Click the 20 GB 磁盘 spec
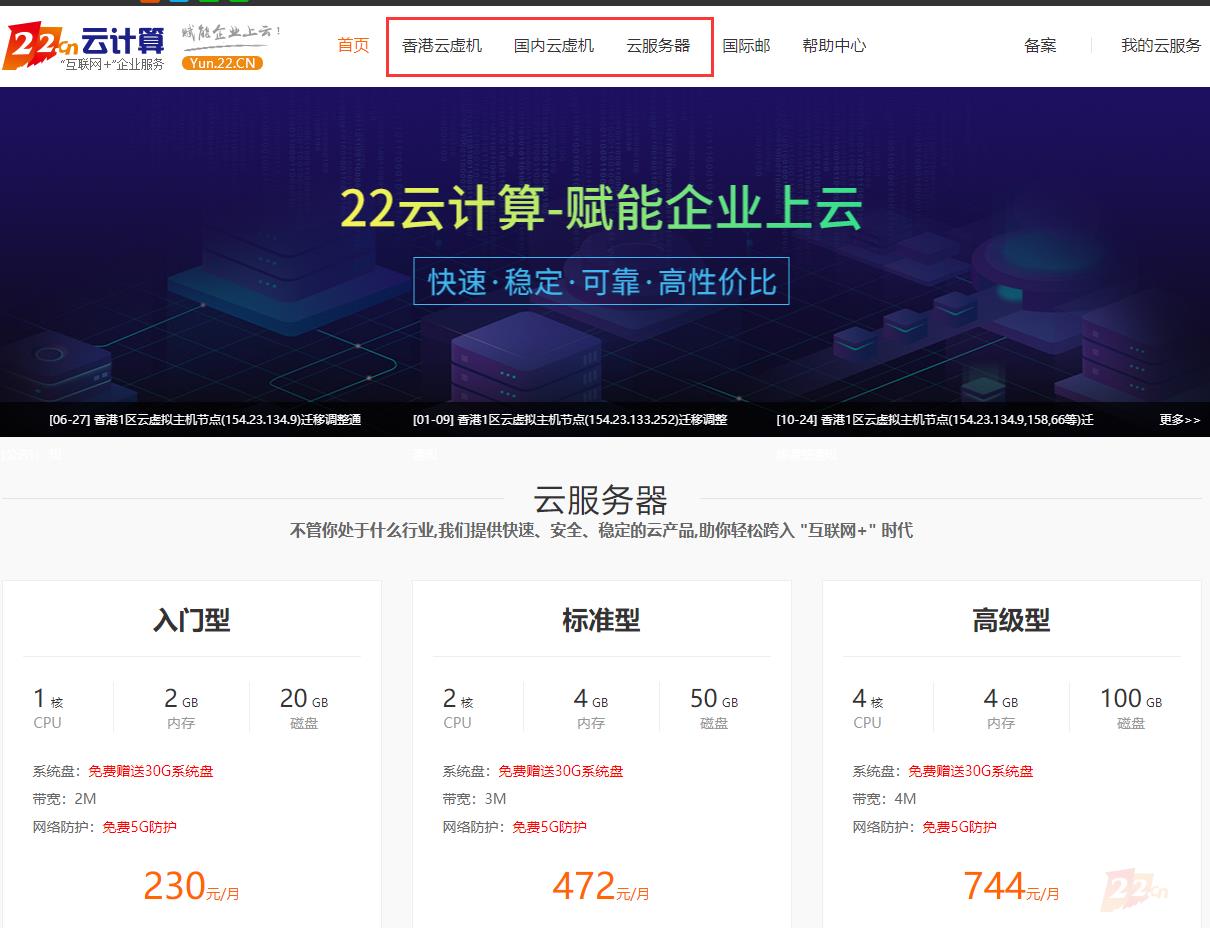The width and height of the screenshot is (1210, 928). coord(304,708)
